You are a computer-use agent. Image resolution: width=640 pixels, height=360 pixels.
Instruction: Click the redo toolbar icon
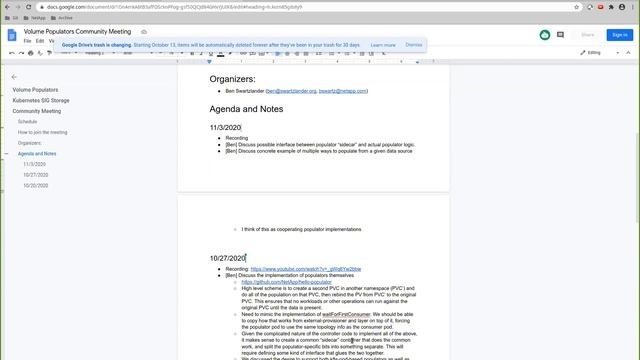point(21,53)
